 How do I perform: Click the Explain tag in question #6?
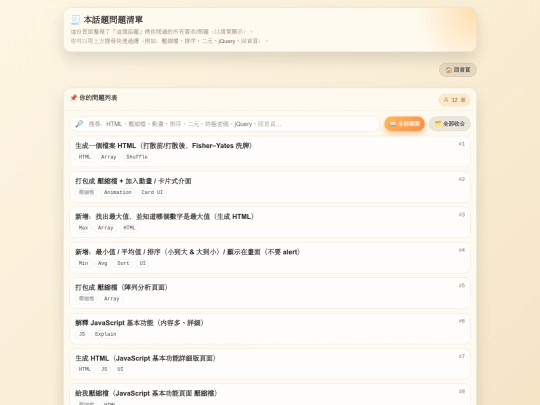pos(105,334)
